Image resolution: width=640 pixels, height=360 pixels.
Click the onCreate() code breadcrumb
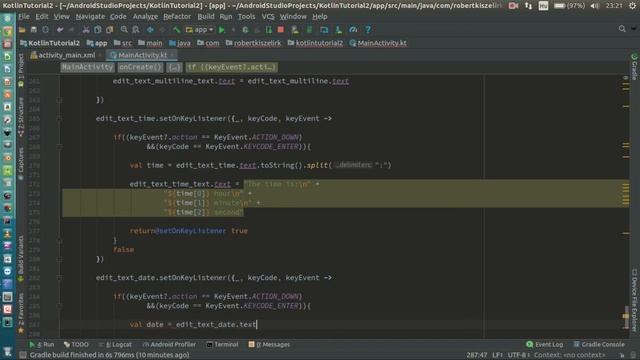click(x=140, y=67)
